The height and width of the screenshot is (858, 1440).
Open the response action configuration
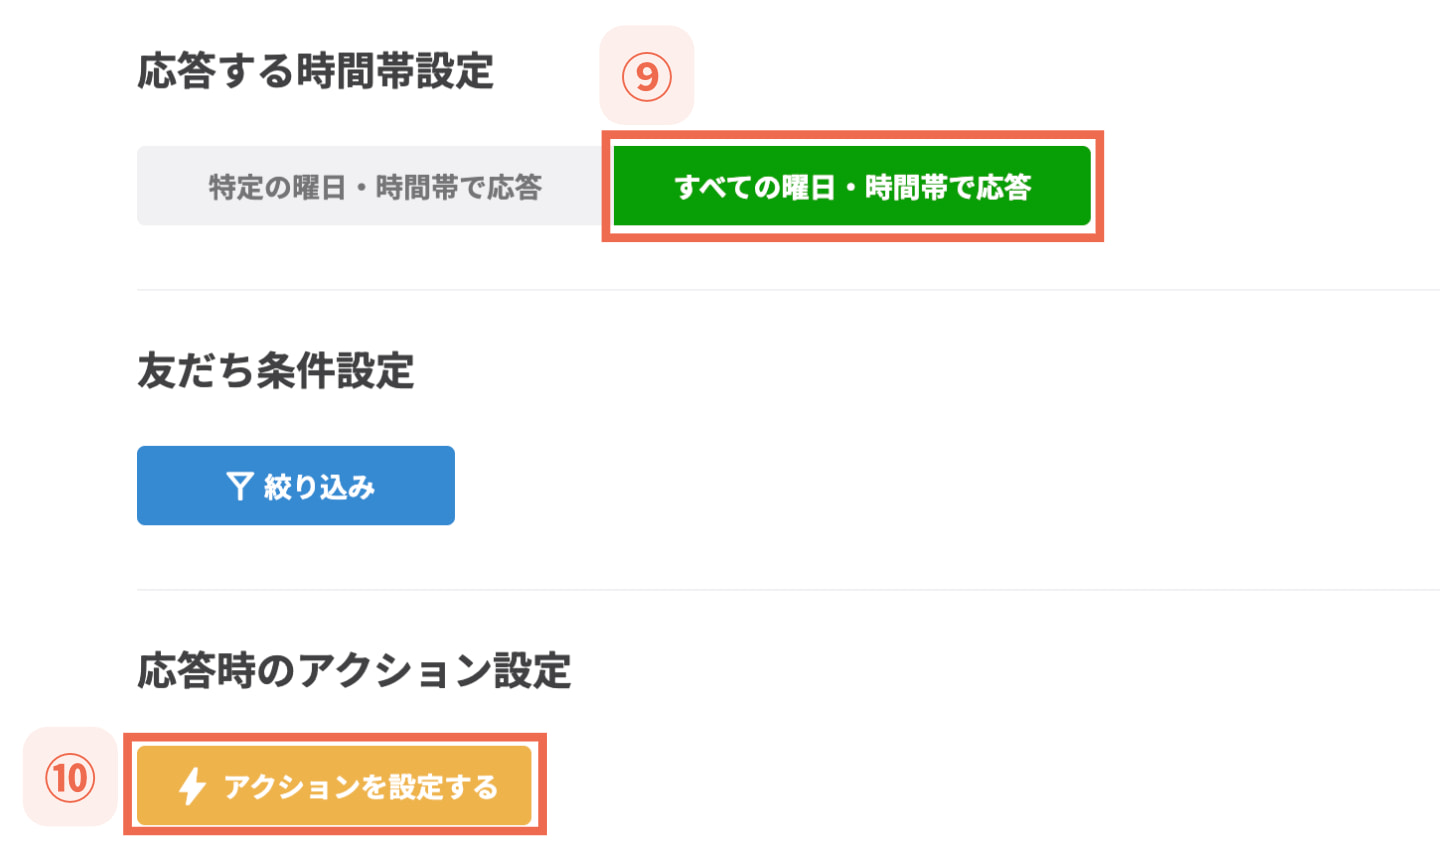coord(336,784)
